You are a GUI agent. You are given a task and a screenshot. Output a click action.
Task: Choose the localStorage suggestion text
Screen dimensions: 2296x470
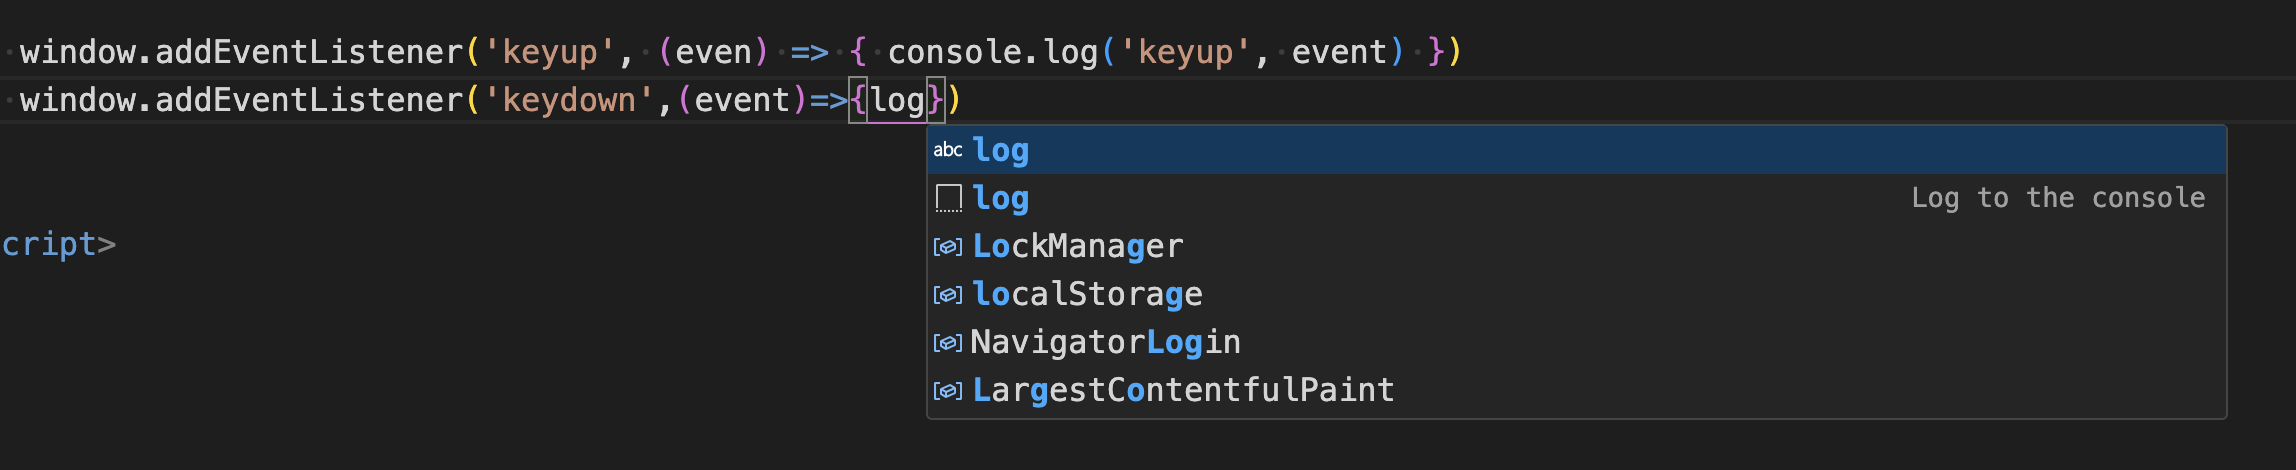tap(1087, 294)
